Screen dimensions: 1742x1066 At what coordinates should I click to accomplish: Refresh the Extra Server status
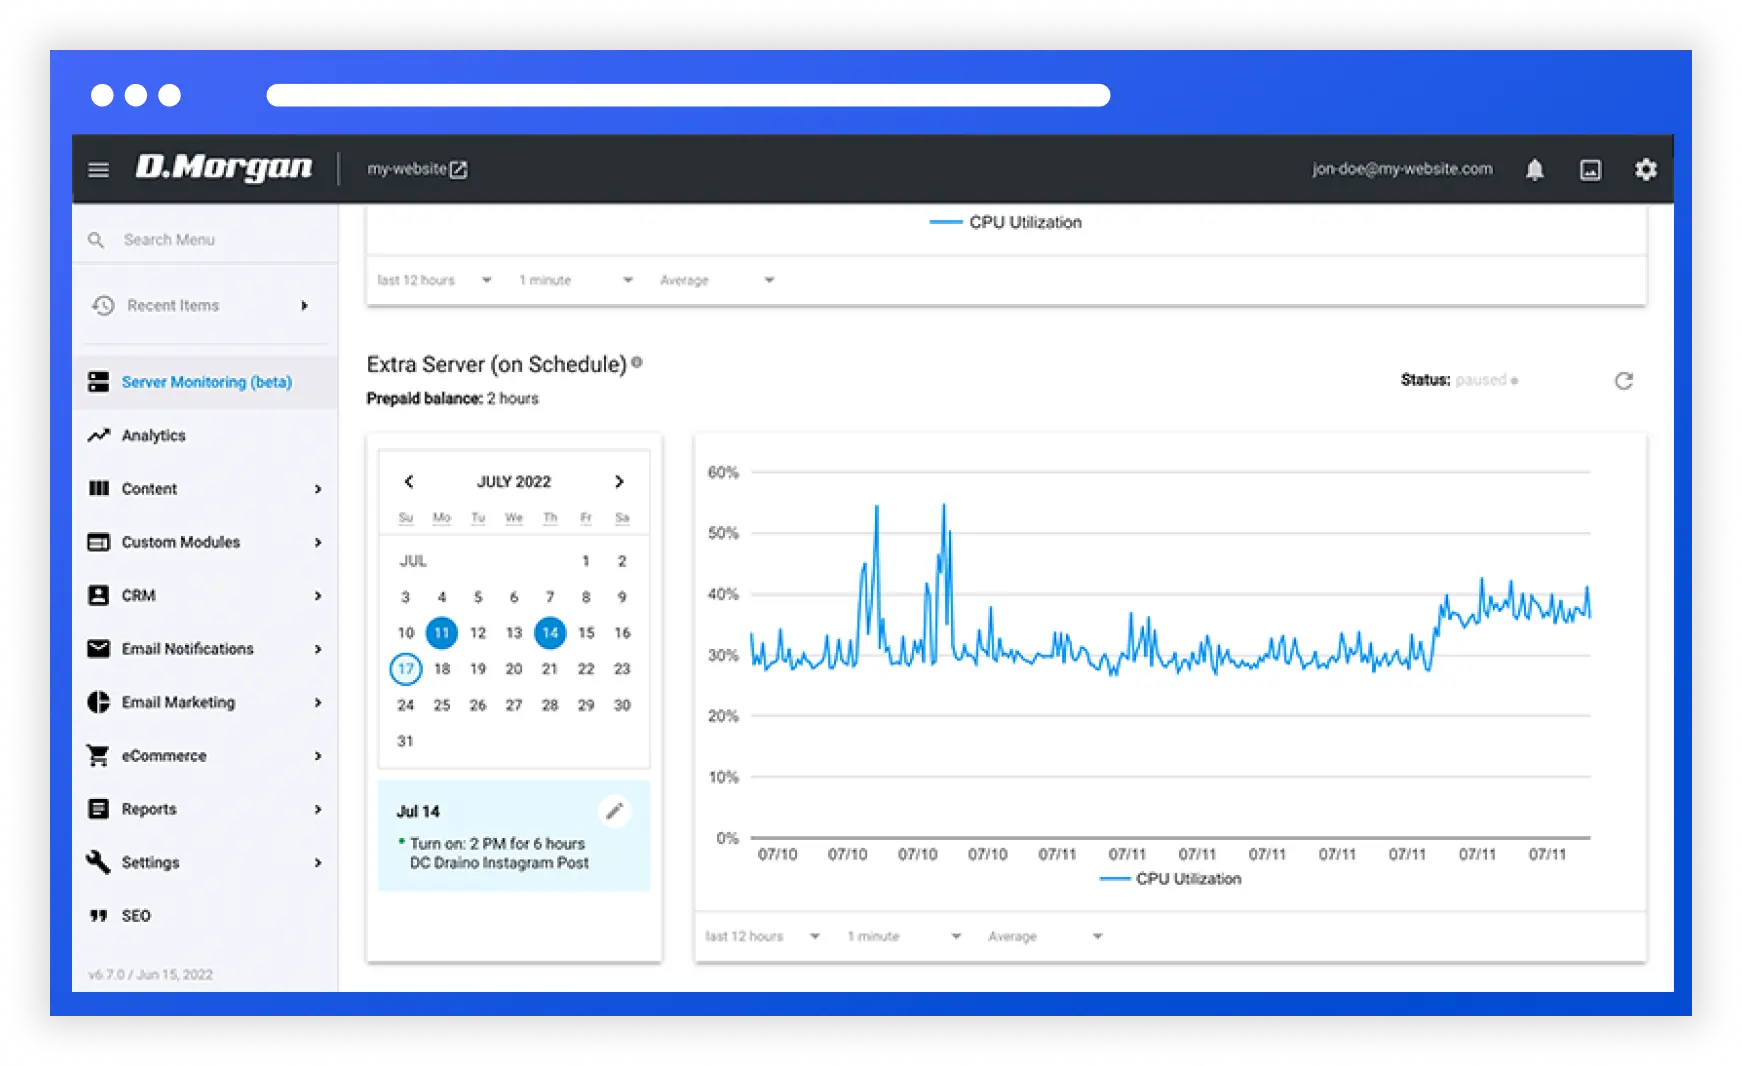coord(1623,381)
